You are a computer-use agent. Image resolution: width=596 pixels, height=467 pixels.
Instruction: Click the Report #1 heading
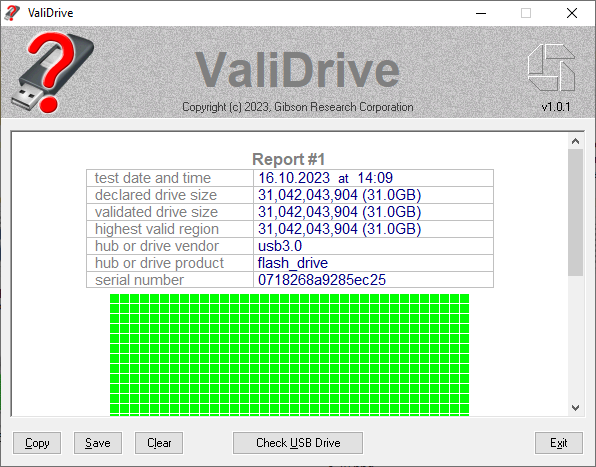[x=288, y=159]
